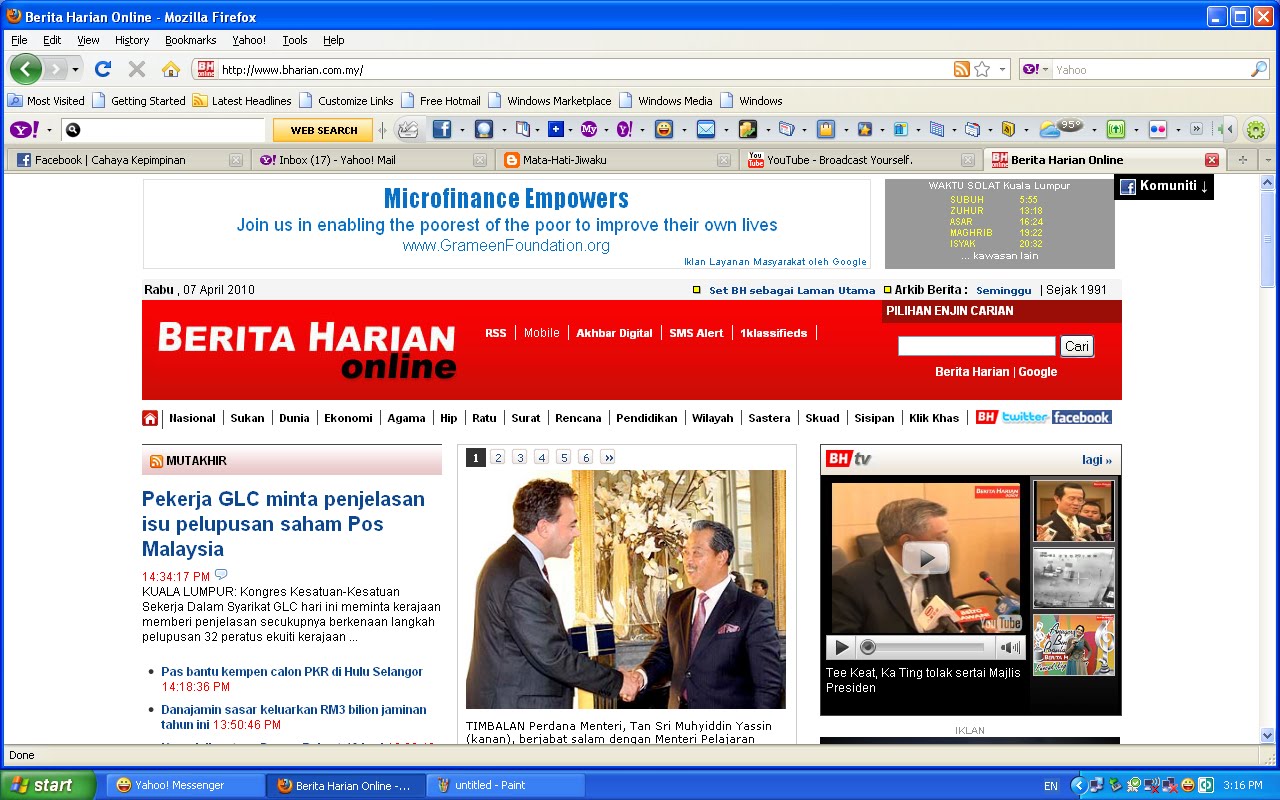Open the Sukan navigation link
This screenshot has width=1280, height=800.
click(x=247, y=418)
